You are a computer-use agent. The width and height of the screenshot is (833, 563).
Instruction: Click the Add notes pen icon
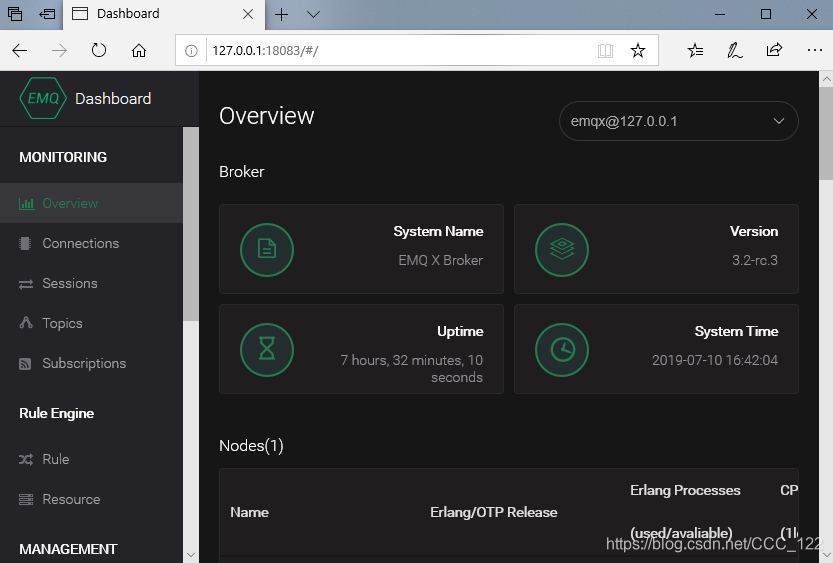click(x=735, y=50)
